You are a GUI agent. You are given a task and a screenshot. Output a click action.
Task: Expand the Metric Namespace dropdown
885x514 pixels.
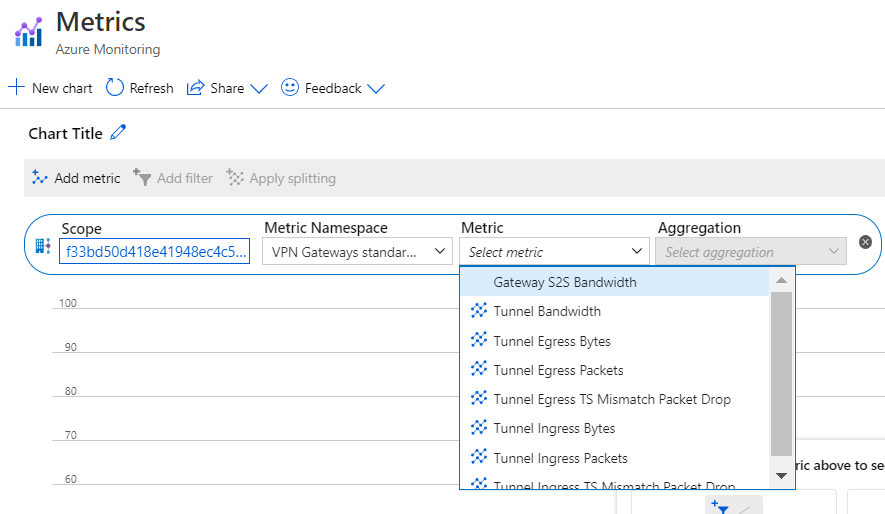[357, 252]
